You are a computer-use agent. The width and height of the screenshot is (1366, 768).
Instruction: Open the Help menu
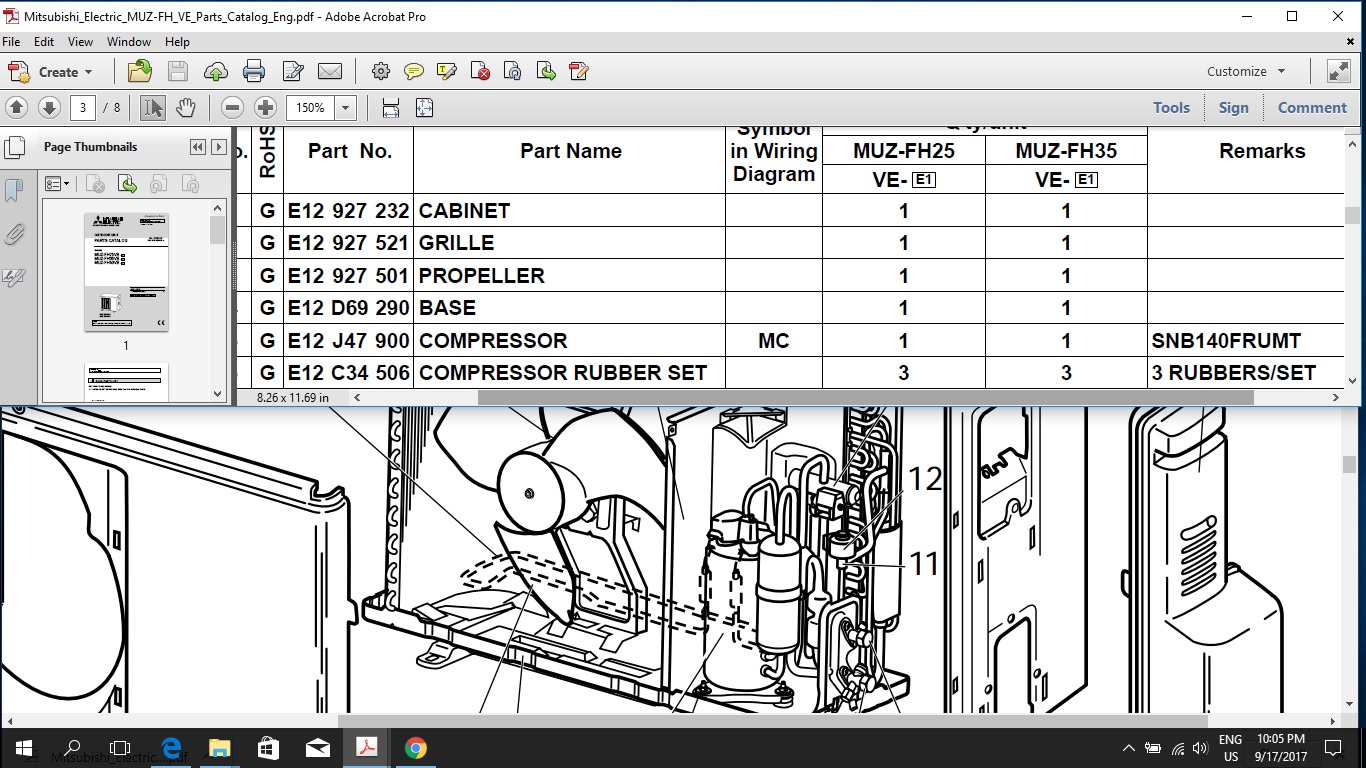177,42
